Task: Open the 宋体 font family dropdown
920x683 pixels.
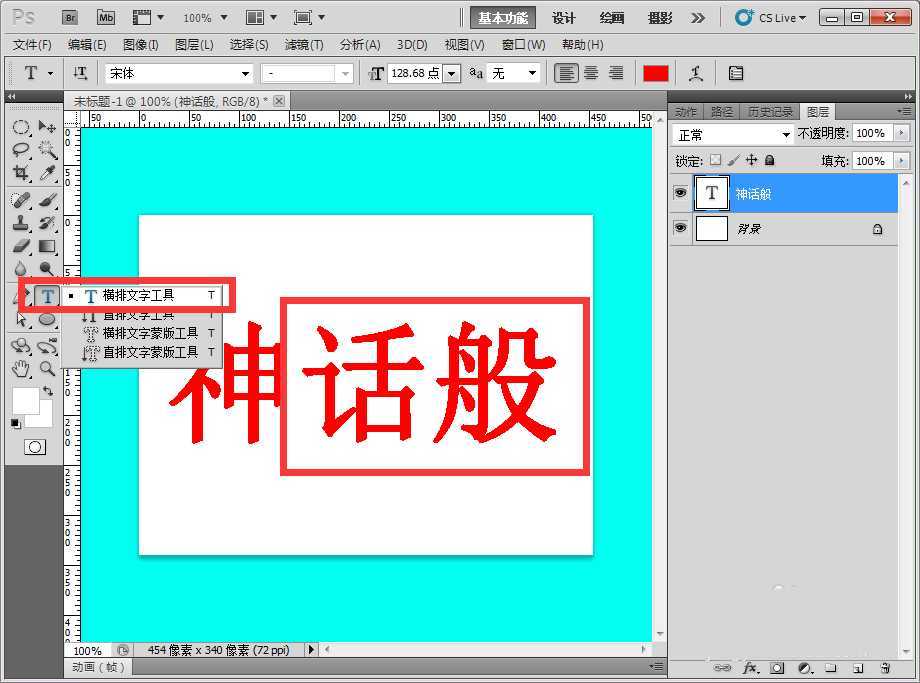Action: (245, 72)
